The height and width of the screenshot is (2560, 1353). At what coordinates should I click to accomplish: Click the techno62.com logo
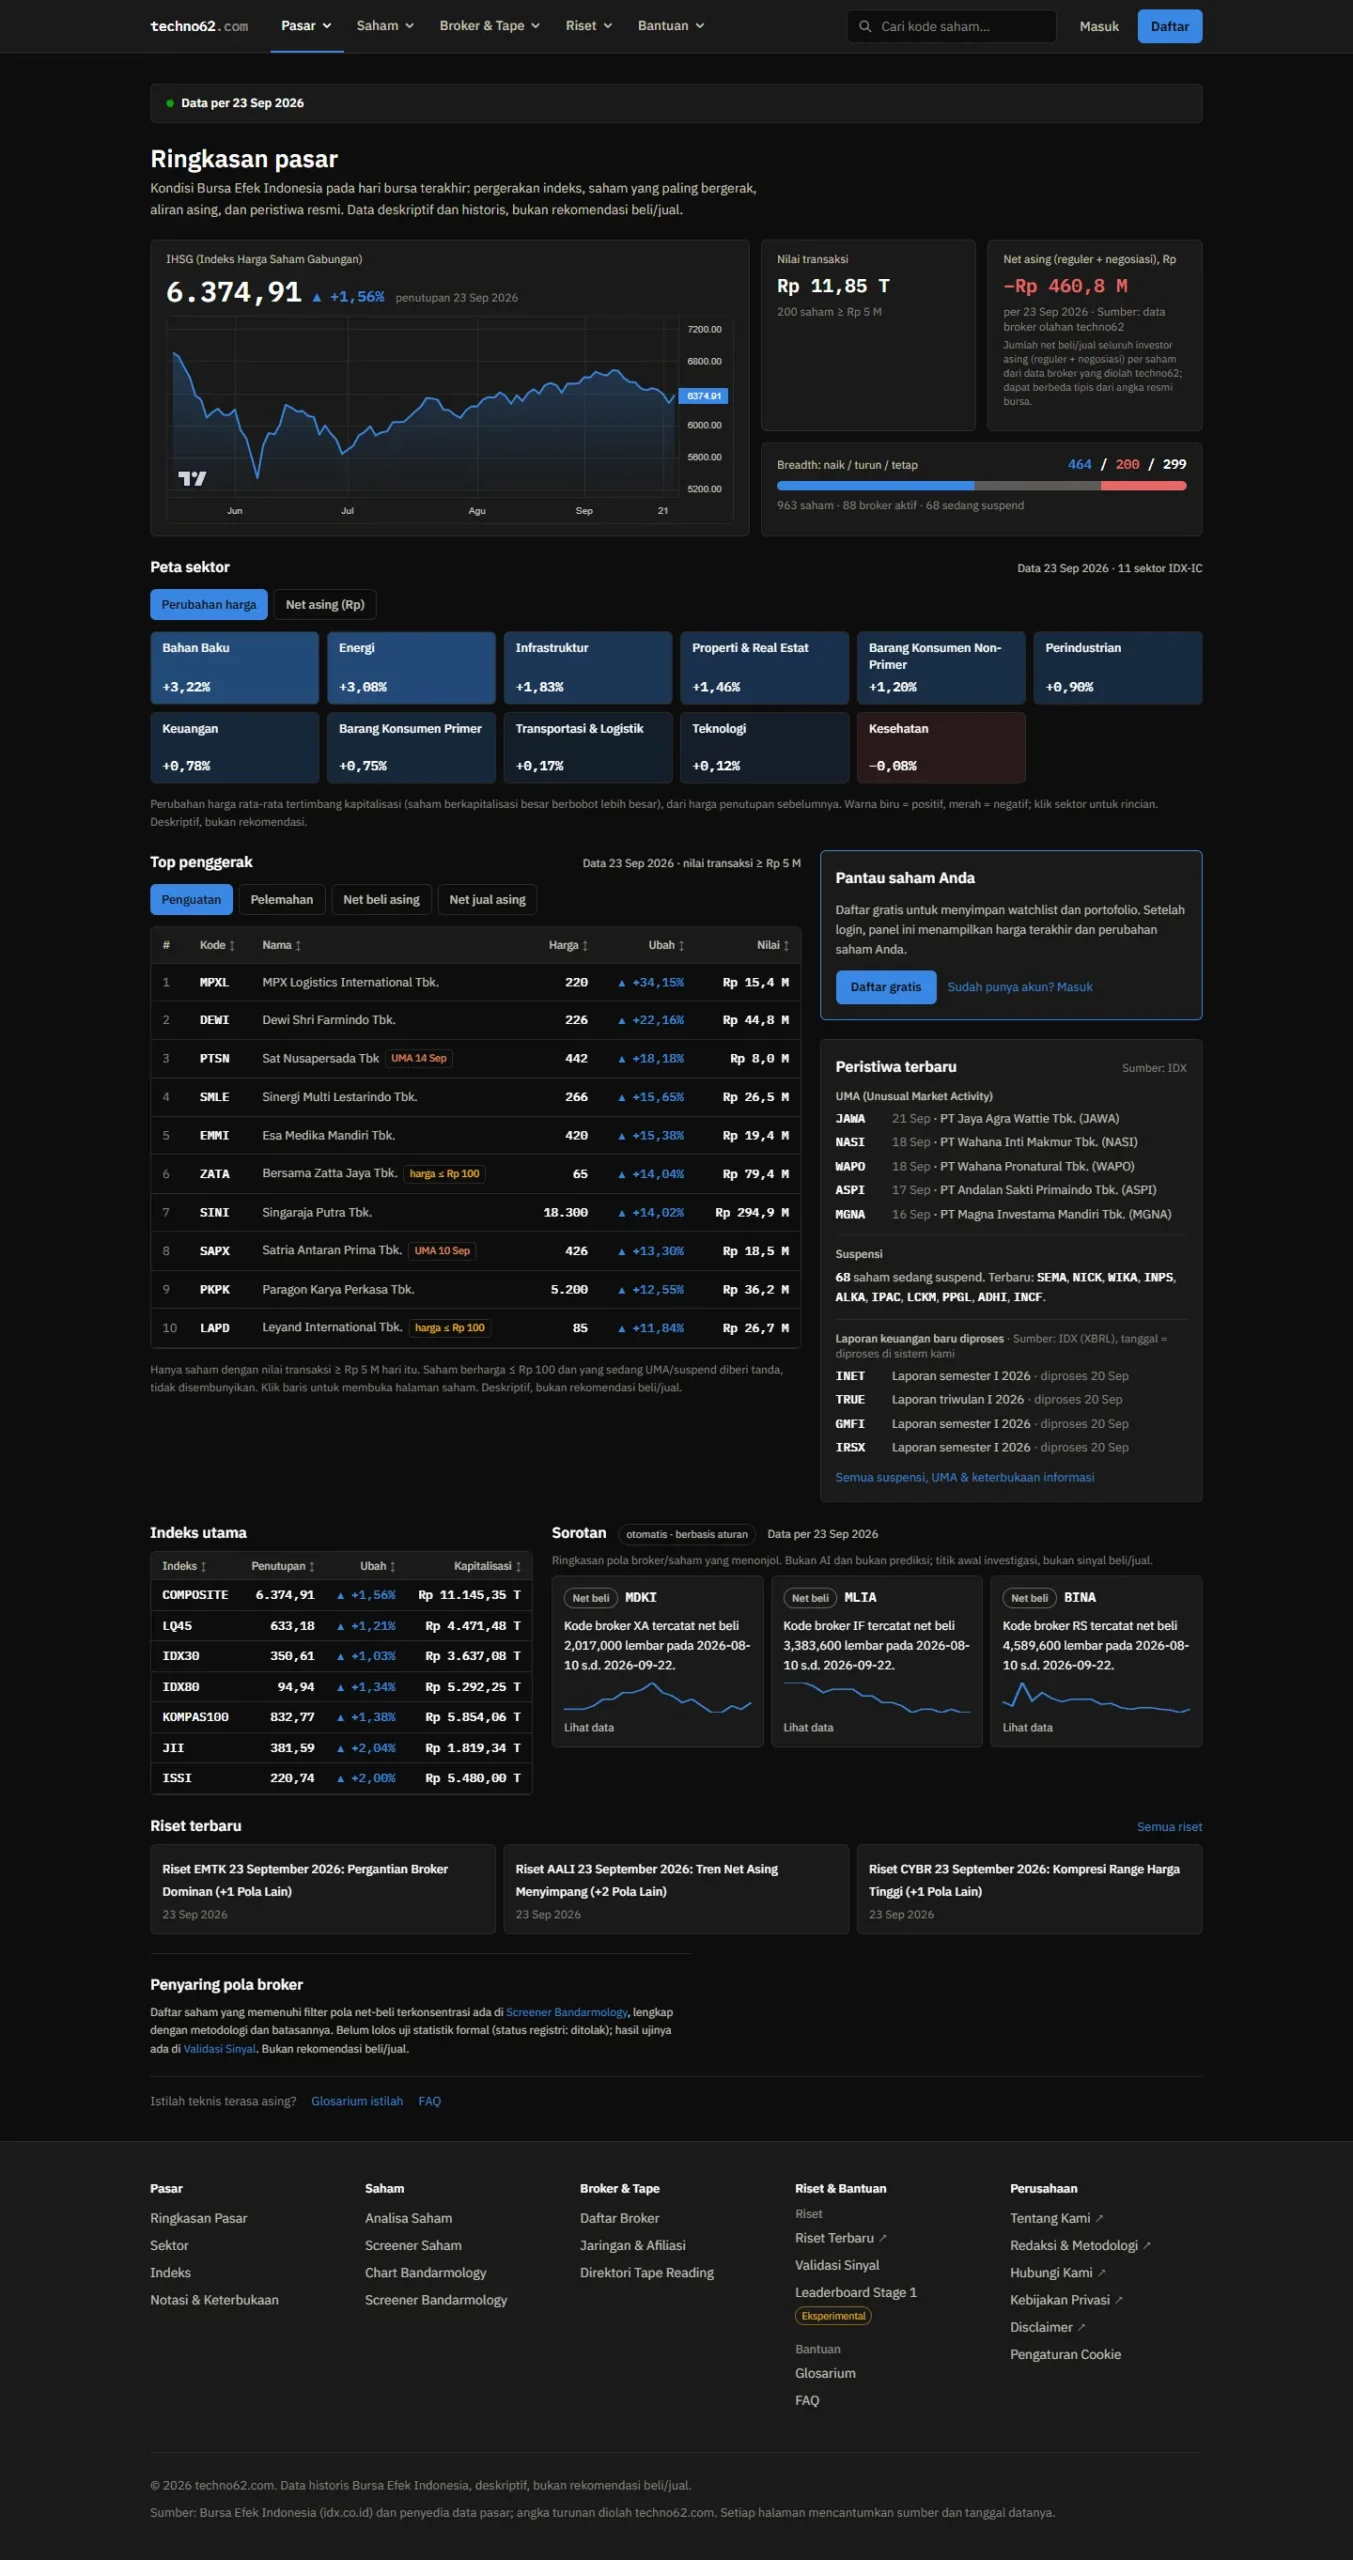click(199, 26)
